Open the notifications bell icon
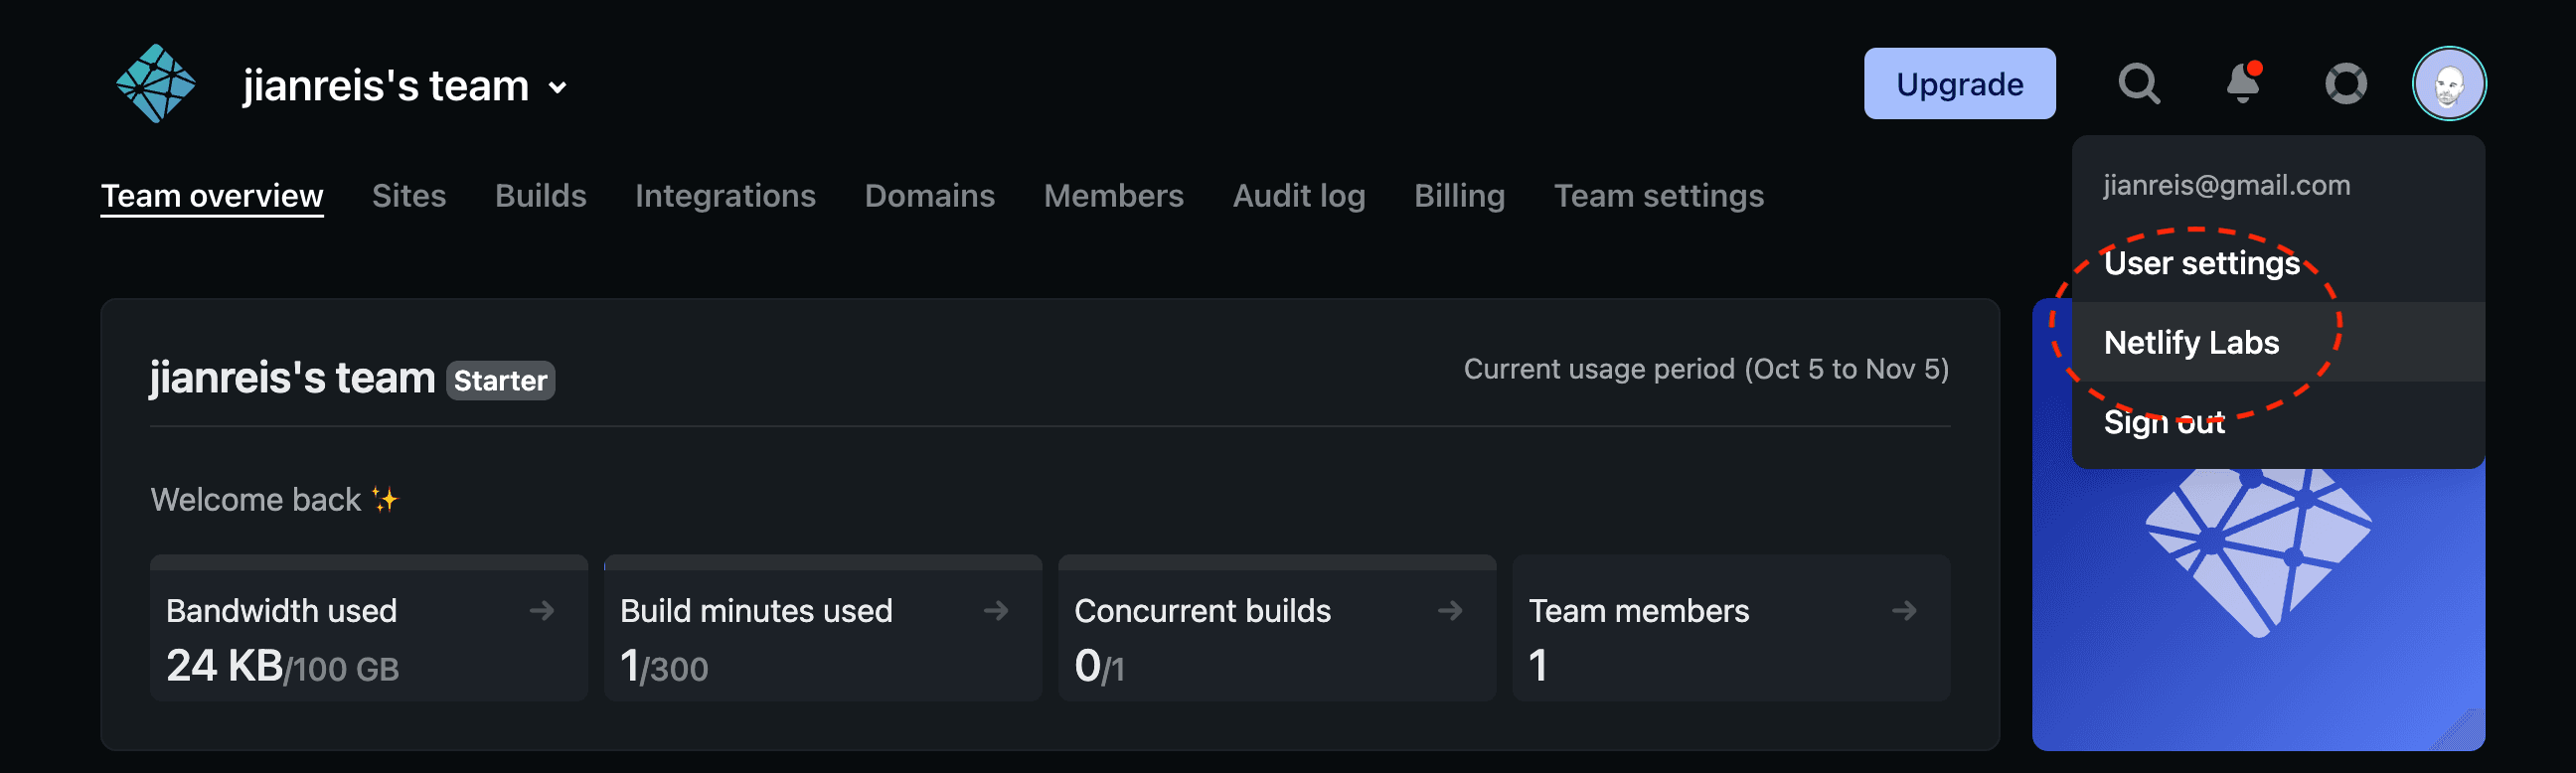Image resolution: width=2576 pixels, height=773 pixels. 2243,84
